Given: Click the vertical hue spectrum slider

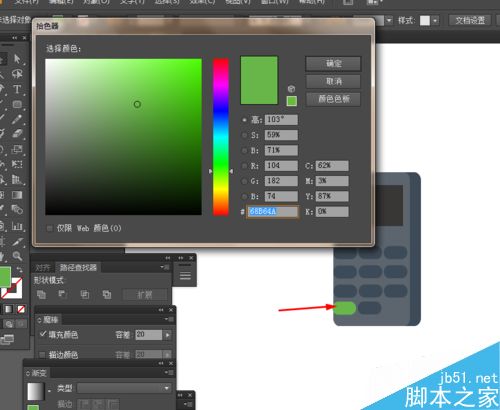Looking at the screenshot, I should coord(221,137).
